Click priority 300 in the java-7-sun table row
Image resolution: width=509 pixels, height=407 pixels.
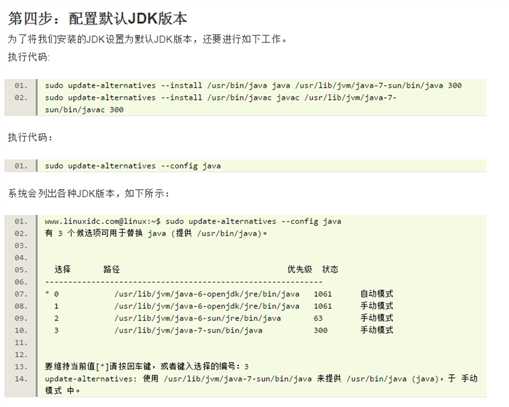320,330
